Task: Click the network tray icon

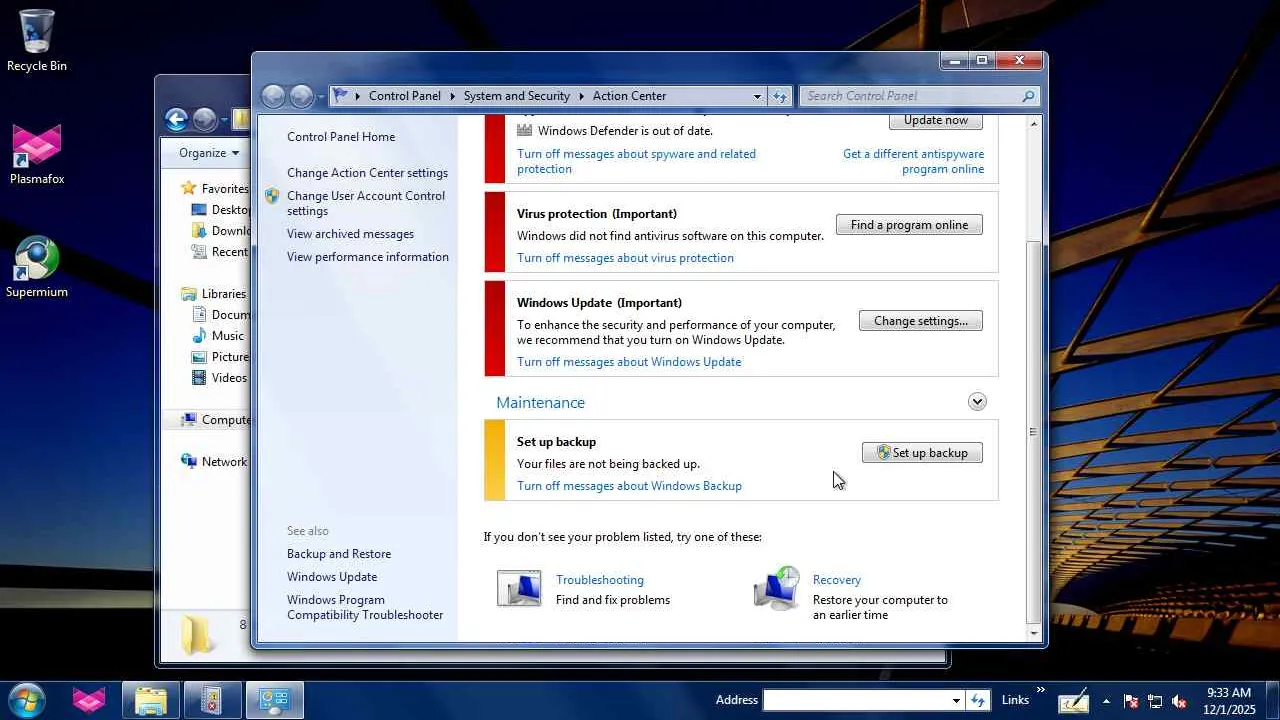Action: tap(1155, 701)
